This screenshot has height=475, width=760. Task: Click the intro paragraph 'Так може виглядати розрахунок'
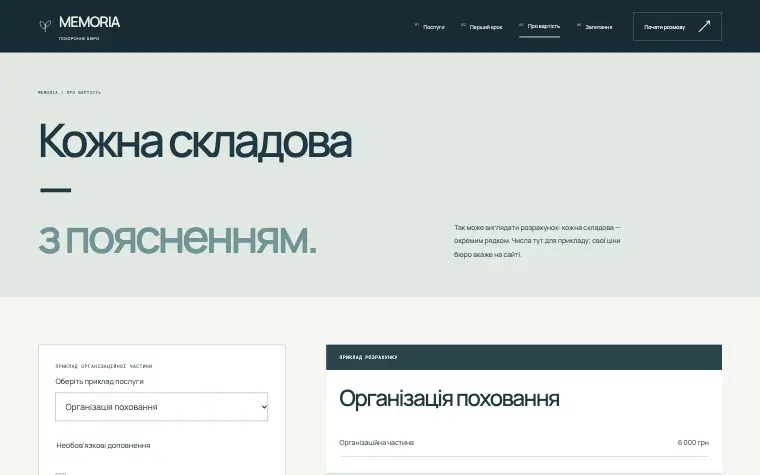537,241
